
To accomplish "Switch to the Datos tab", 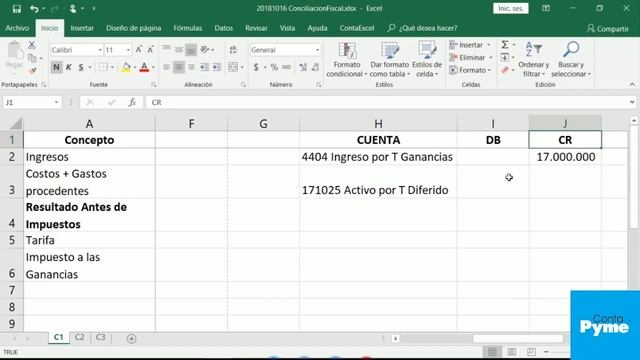I will tap(224, 28).
